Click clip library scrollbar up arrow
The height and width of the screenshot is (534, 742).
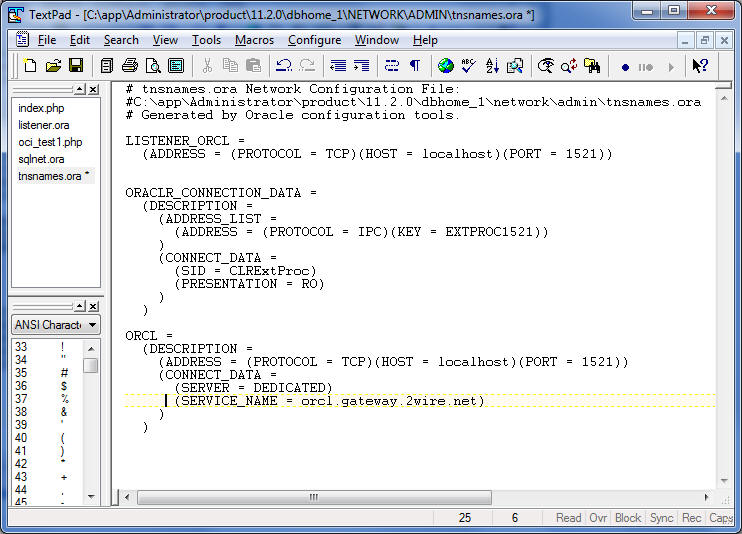click(x=91, y=349)
